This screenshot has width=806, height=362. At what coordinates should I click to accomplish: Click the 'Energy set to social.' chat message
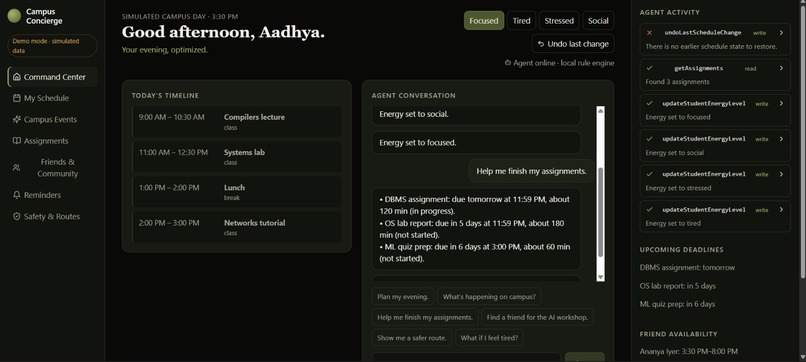point(477,115)
